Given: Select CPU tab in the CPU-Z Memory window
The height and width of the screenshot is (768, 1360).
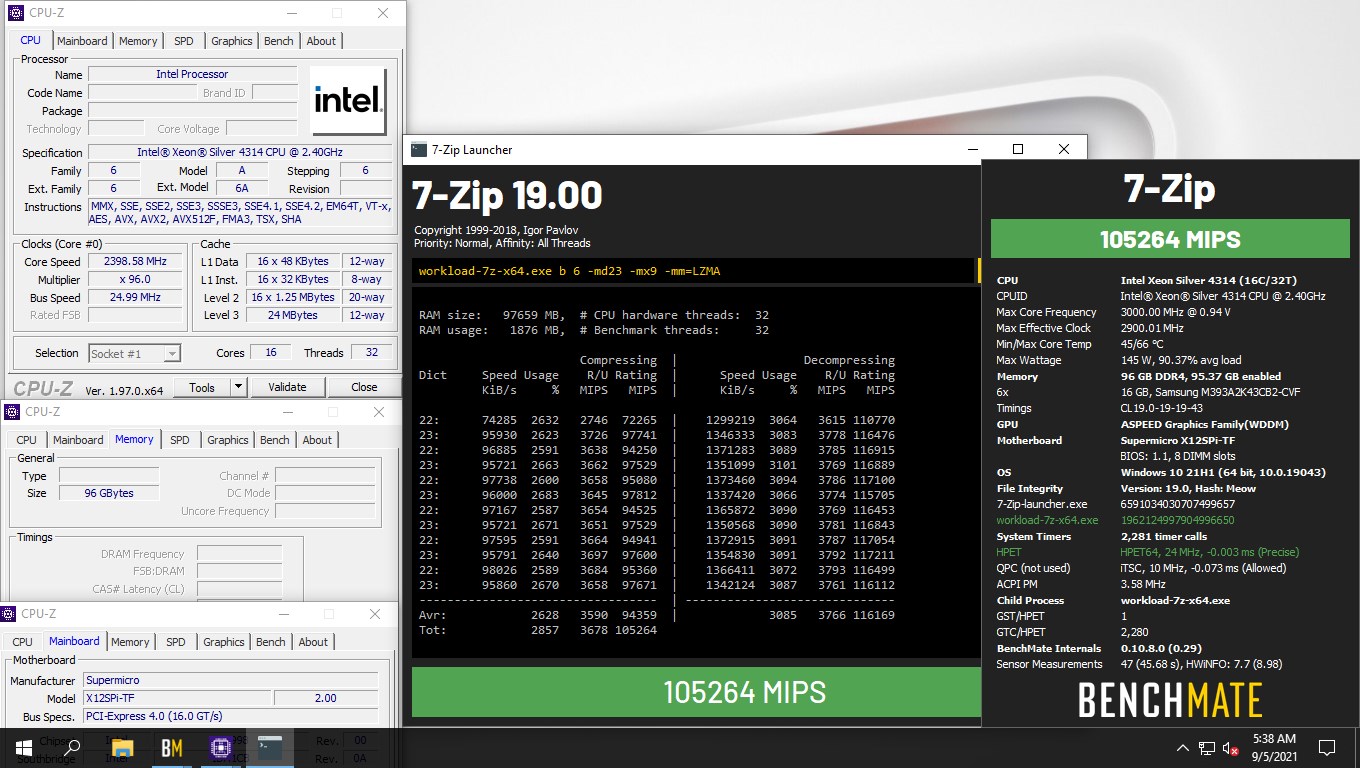Looking at the screenshot, I should pyautogui.click(x=27, y=440).
